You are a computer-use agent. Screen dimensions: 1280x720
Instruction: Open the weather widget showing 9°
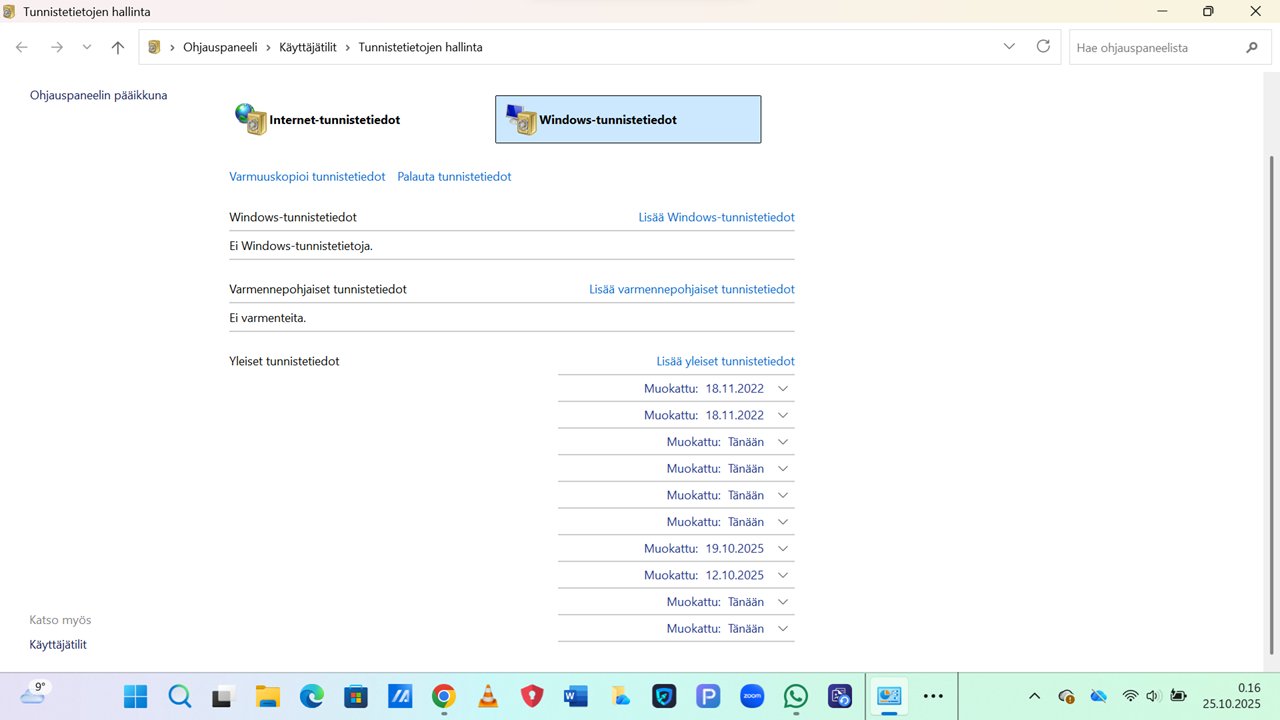click(x=33, y=693)
